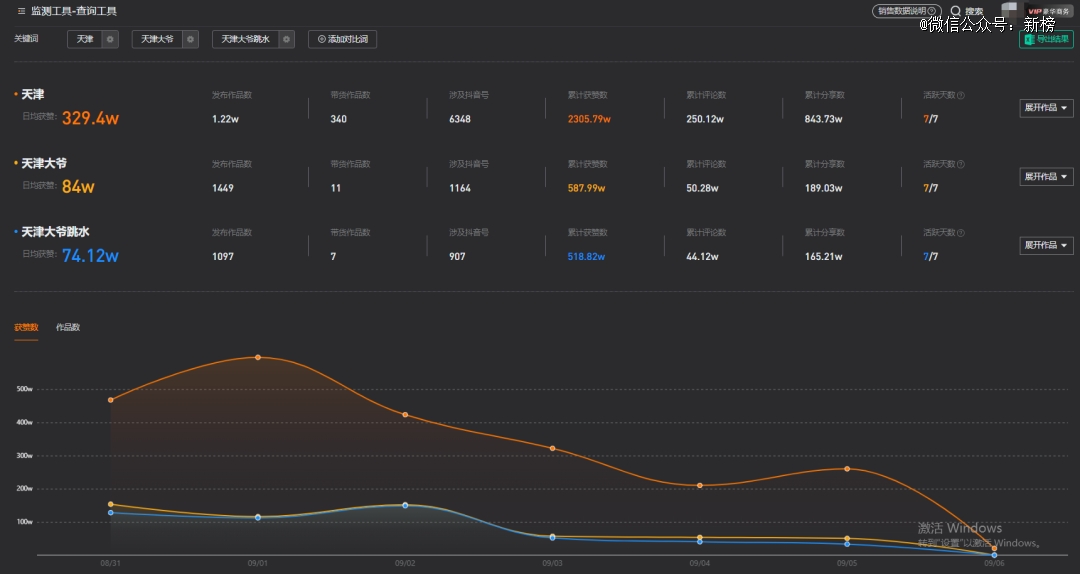This screenshot has height=574, width=1080.
Task: Click the gear icon on 天津 keyword
Action: click(x=110, y=39)
